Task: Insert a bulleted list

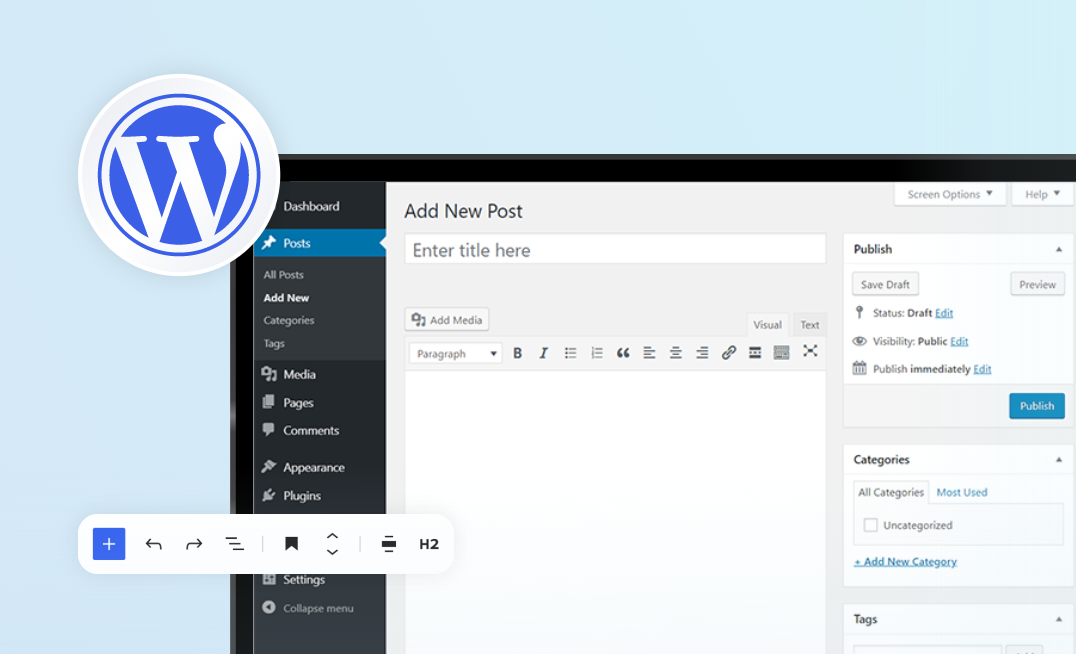Action: click(570, 352)
